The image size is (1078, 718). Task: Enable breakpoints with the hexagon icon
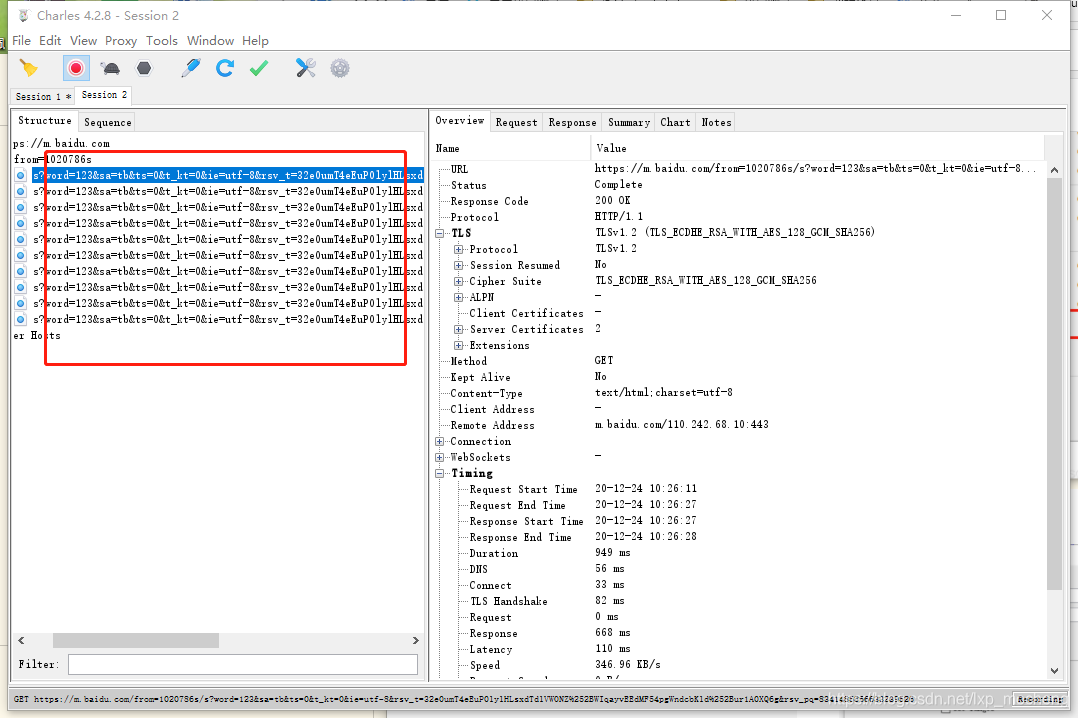point(144,68)
